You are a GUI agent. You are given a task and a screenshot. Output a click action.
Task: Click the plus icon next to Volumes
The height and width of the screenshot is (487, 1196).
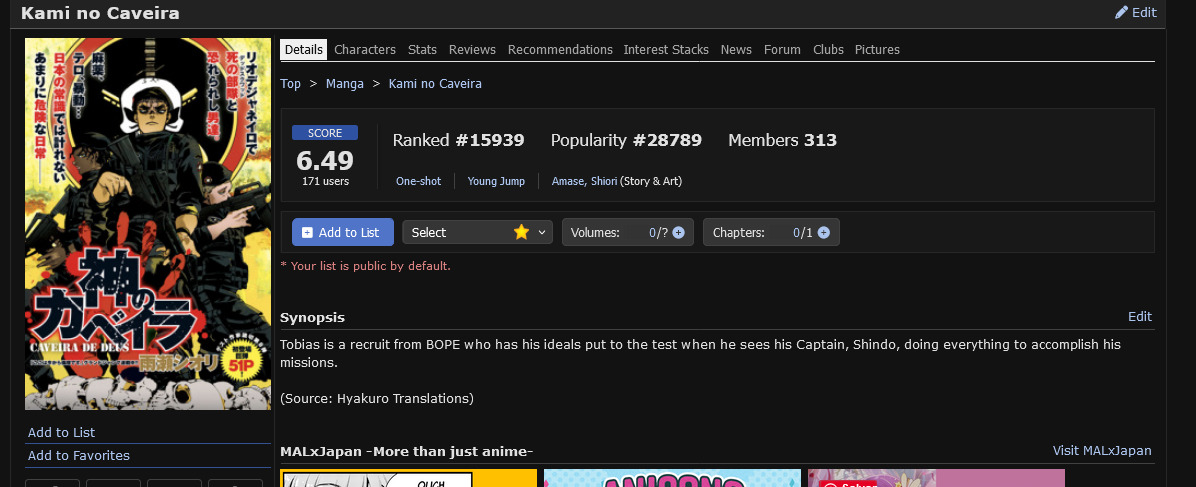tap(678, 233)
